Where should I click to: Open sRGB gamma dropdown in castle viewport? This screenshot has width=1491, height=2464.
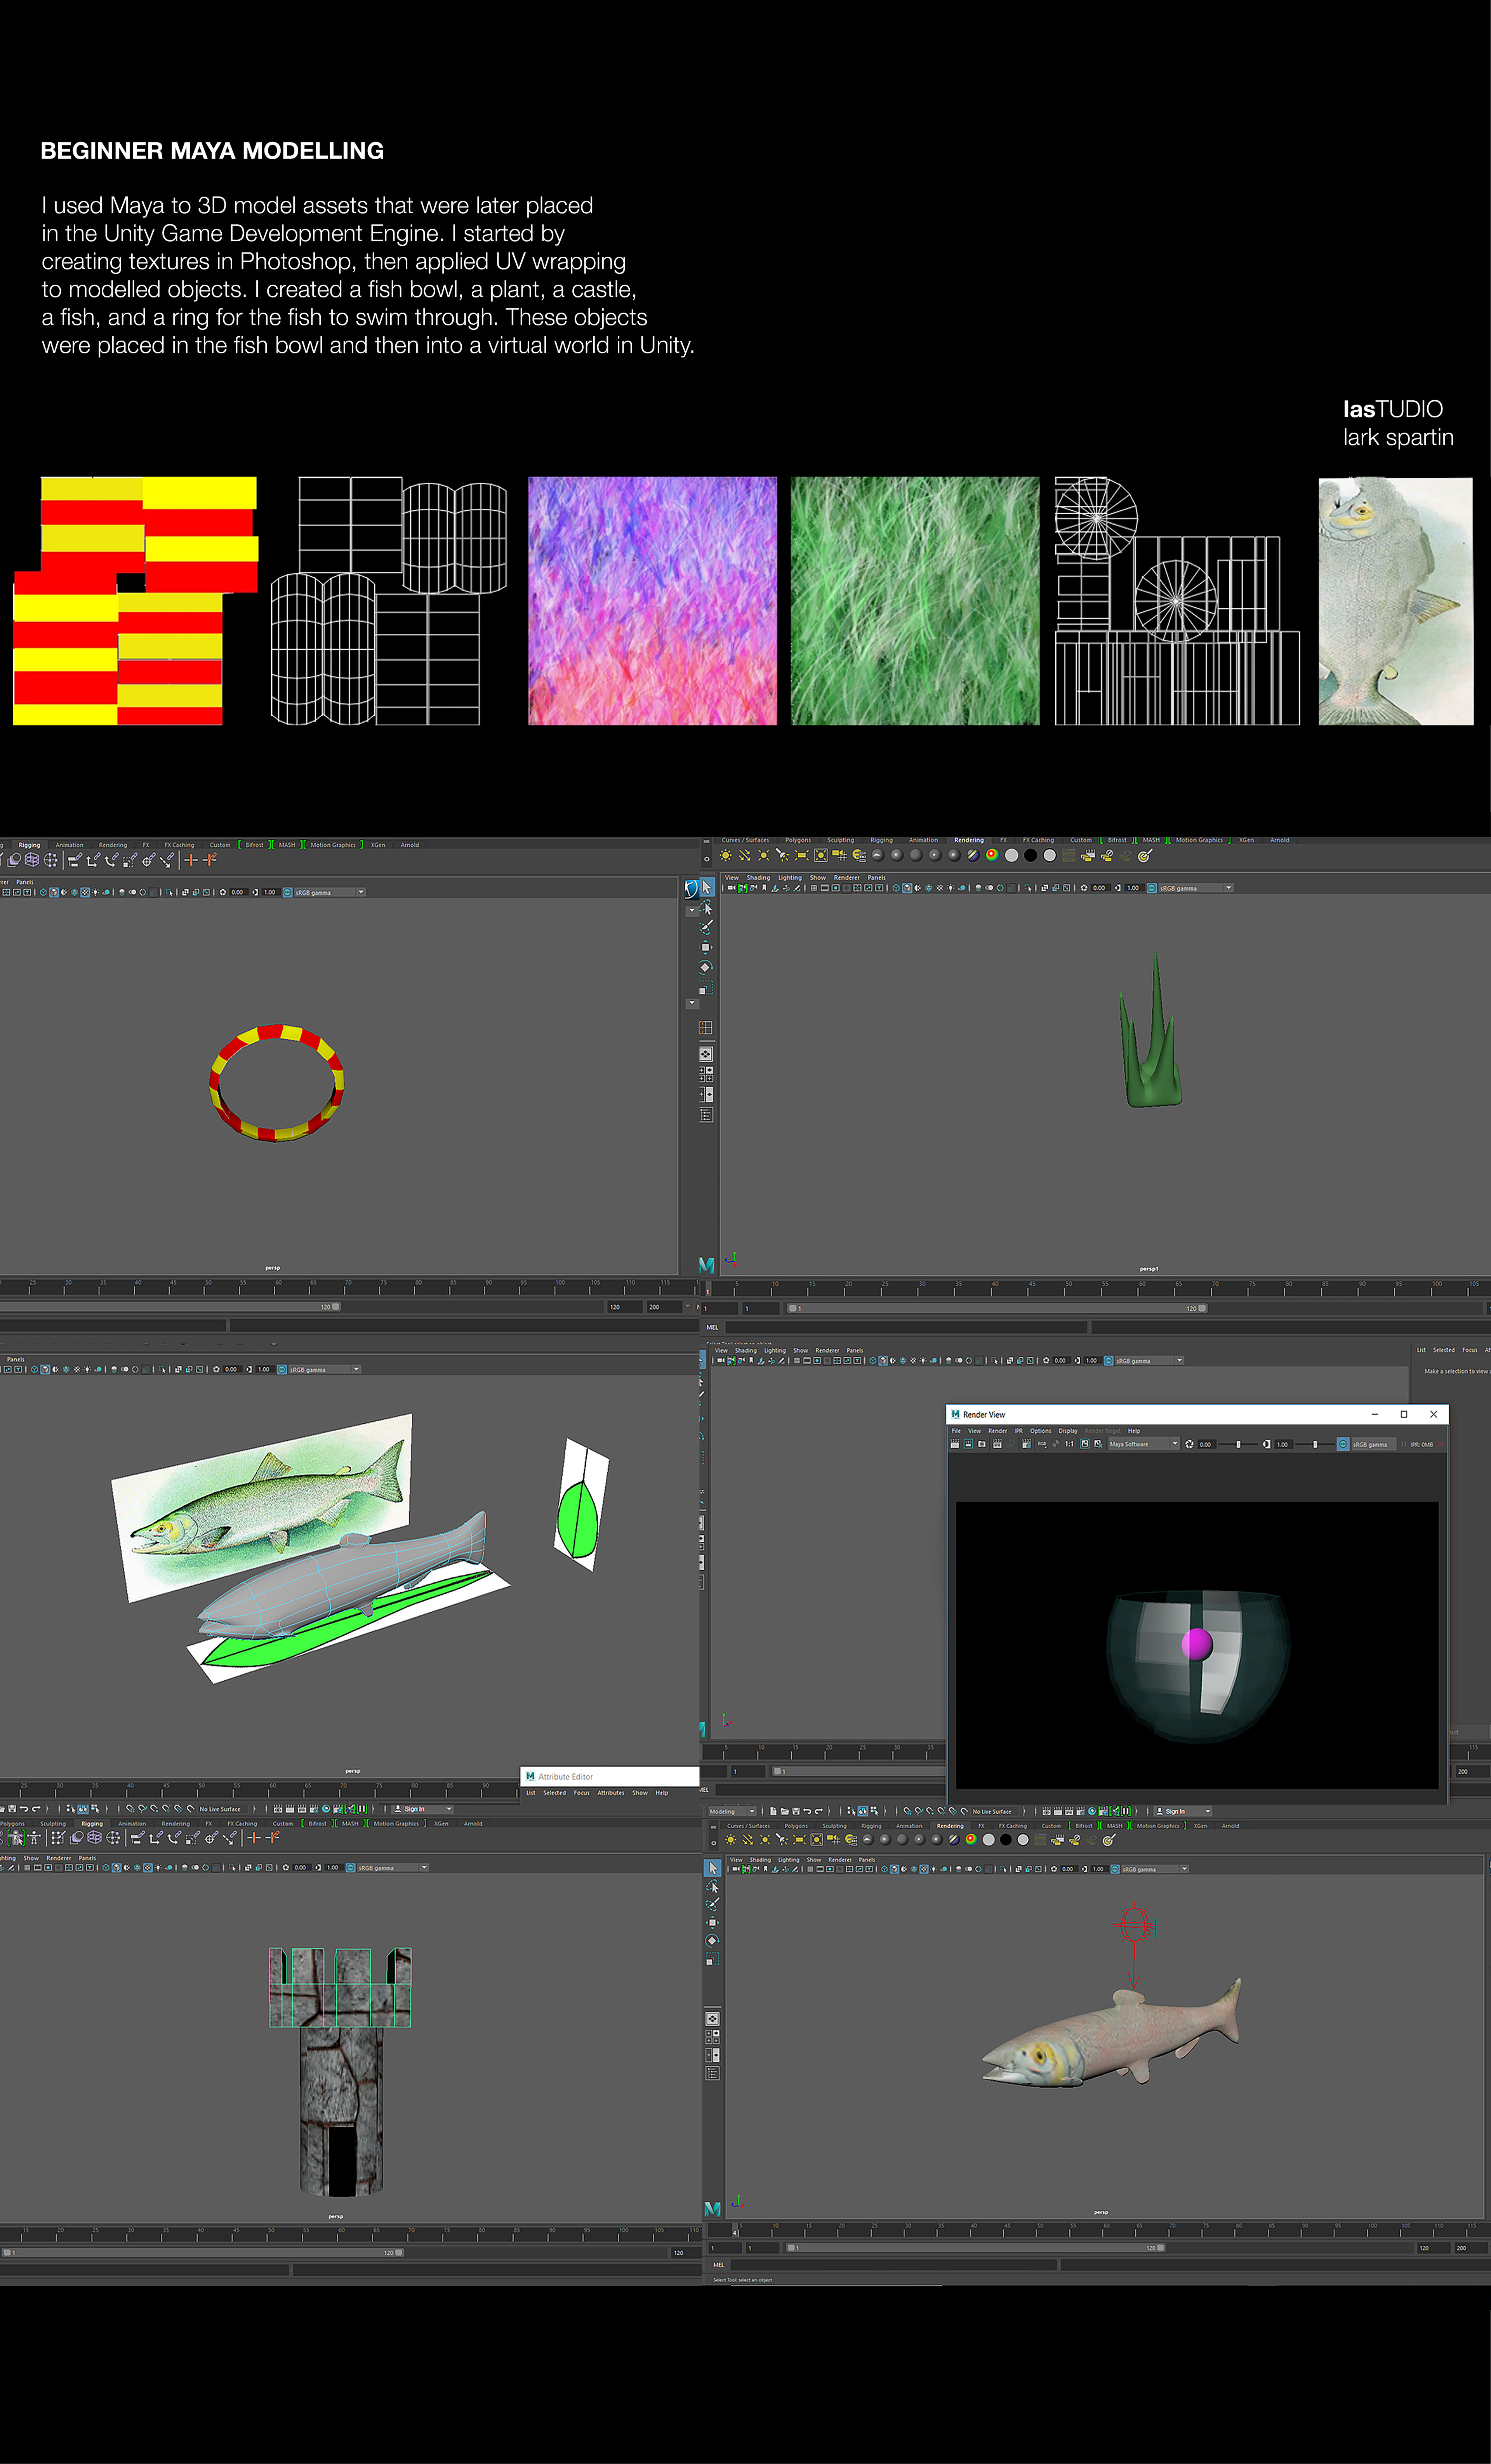393,1868
